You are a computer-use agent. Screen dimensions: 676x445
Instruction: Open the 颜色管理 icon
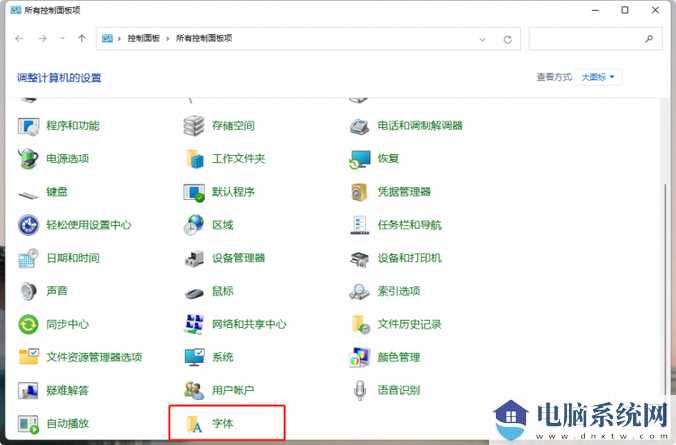[x=359, y=357]
